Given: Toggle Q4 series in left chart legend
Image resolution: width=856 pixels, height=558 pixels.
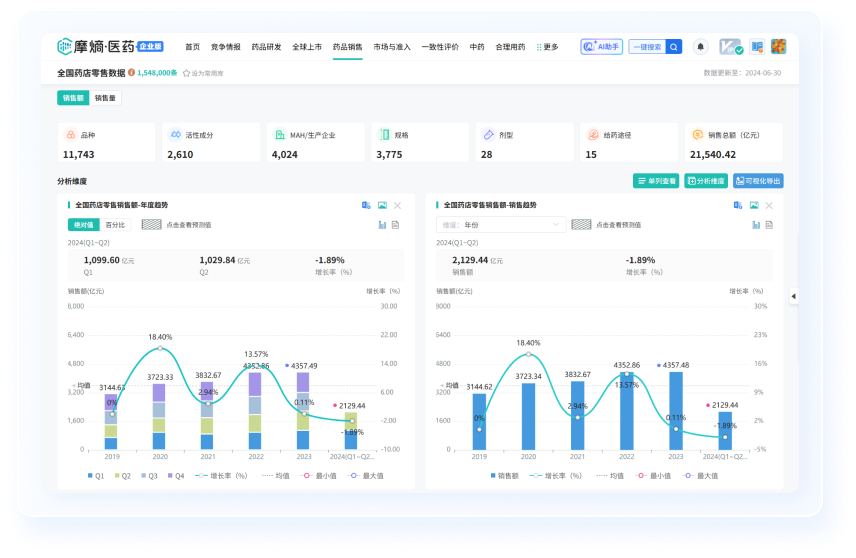Looking at the screenshot, I should [176, 476].
